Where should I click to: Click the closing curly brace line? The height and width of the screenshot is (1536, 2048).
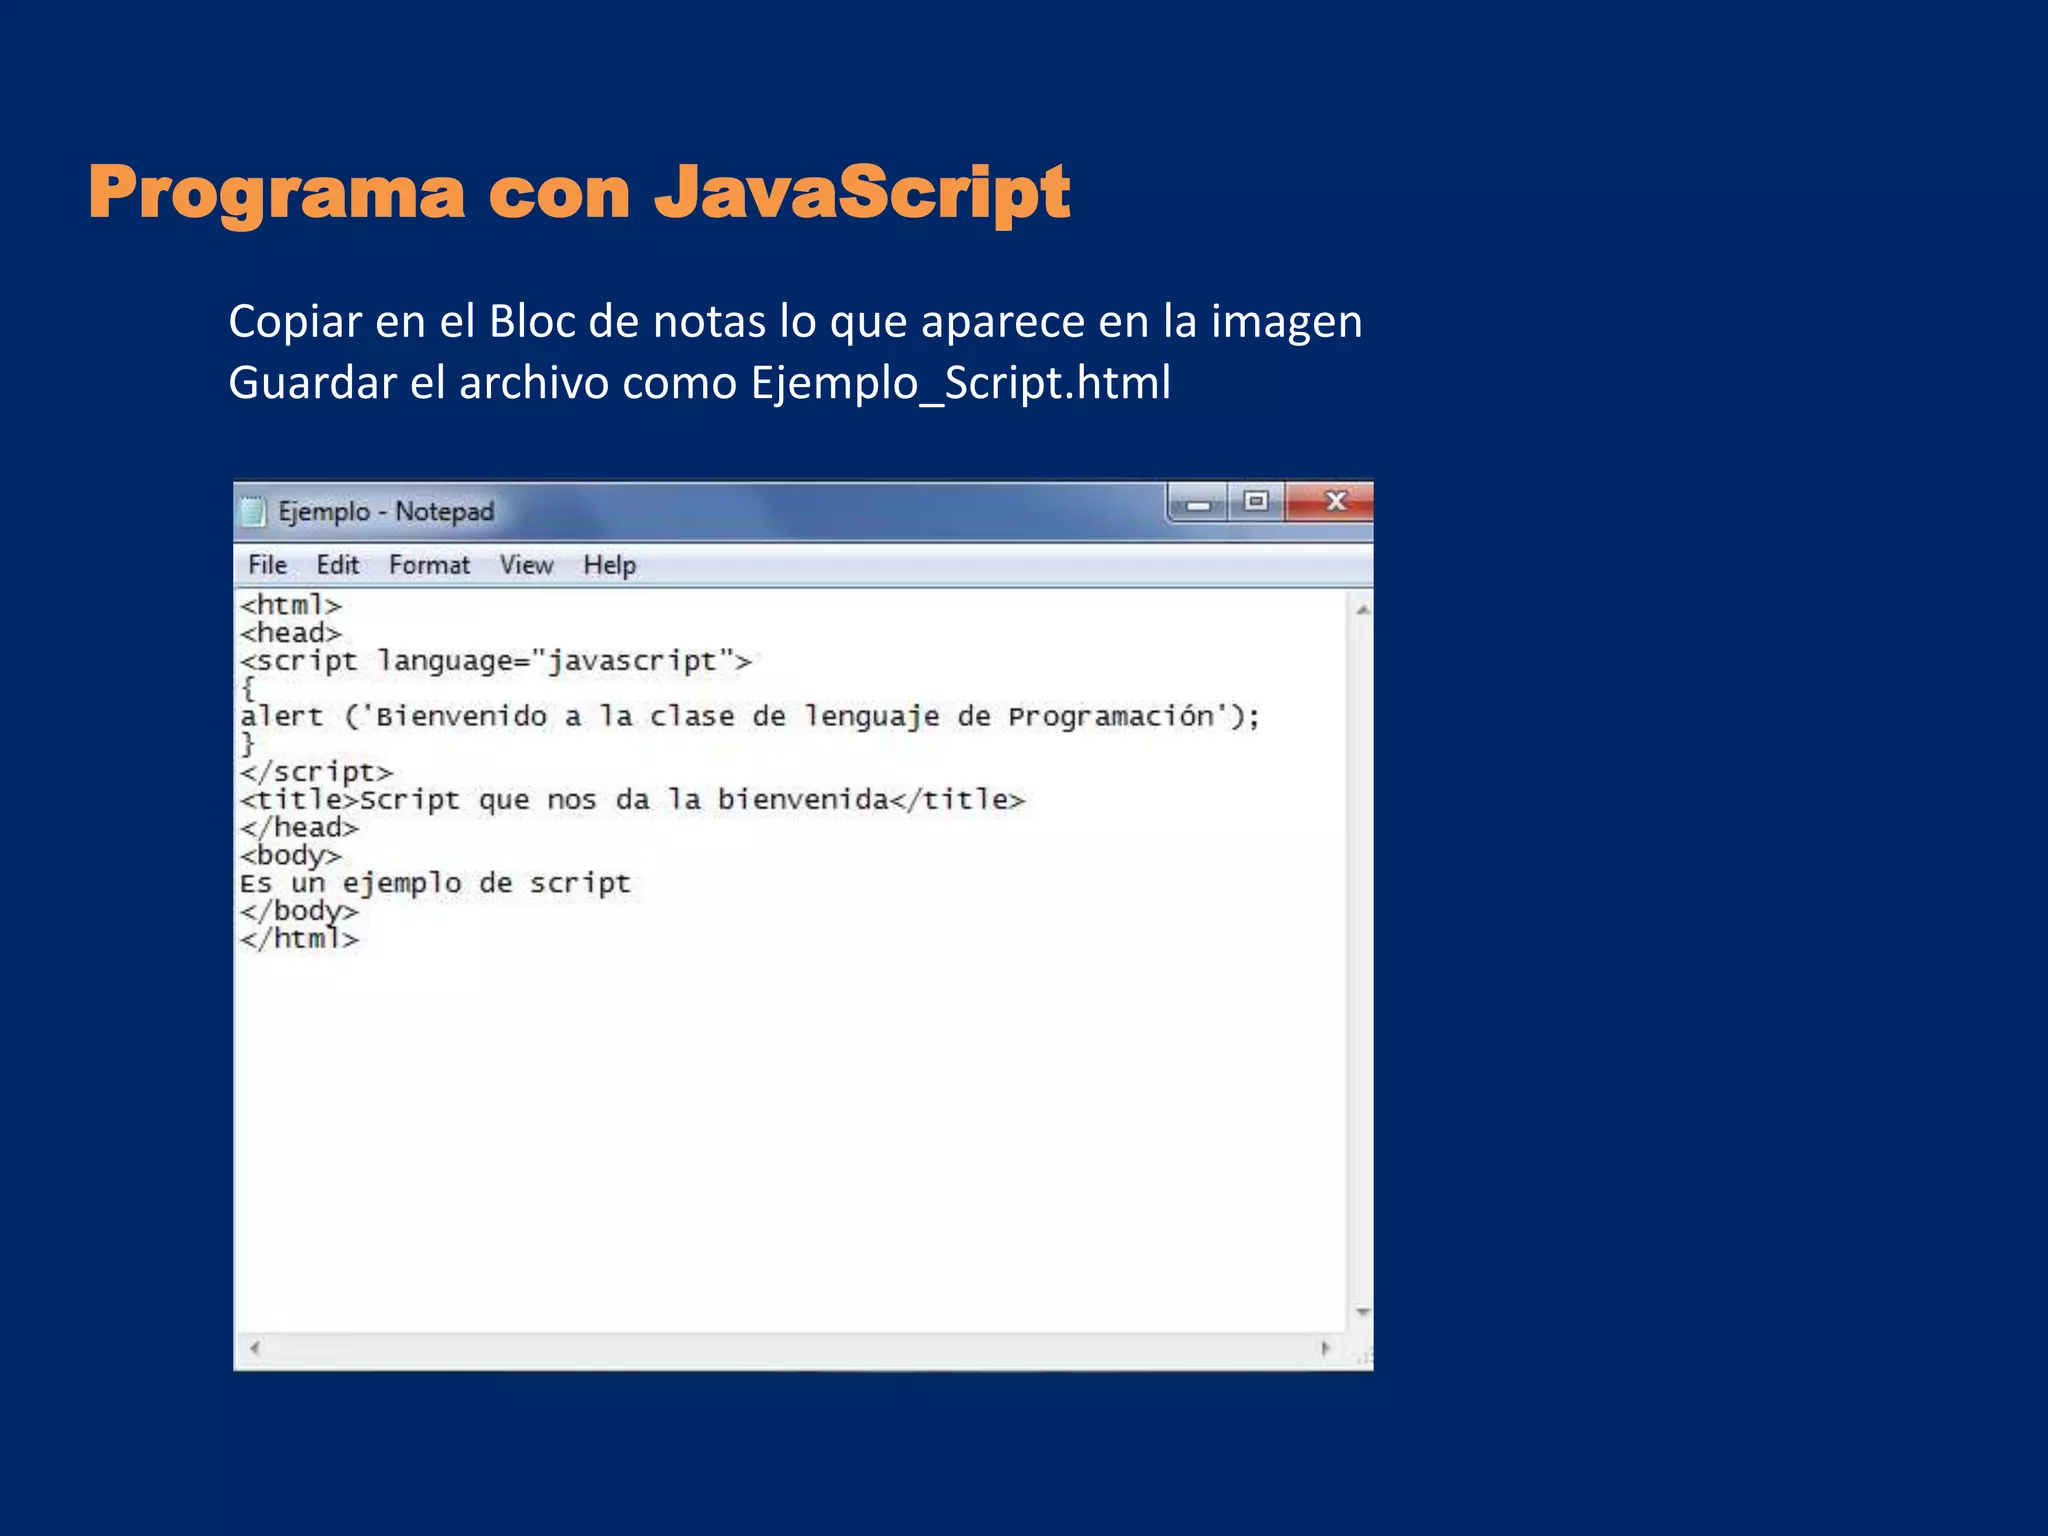[248, 744]
